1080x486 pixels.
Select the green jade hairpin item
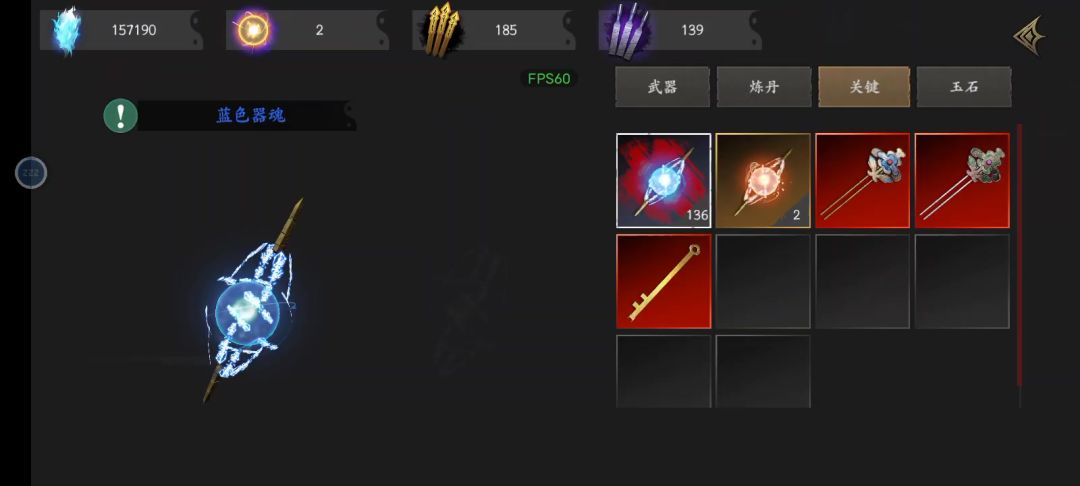(962, 180)
